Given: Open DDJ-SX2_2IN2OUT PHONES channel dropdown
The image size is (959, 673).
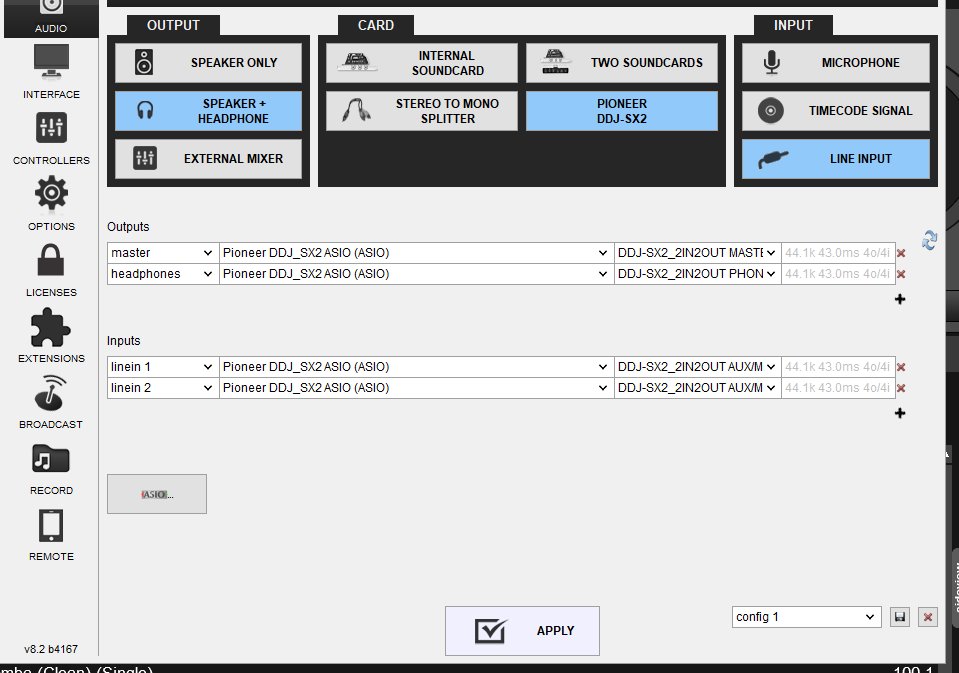Looking at the screenshot, I should [697, 273].
